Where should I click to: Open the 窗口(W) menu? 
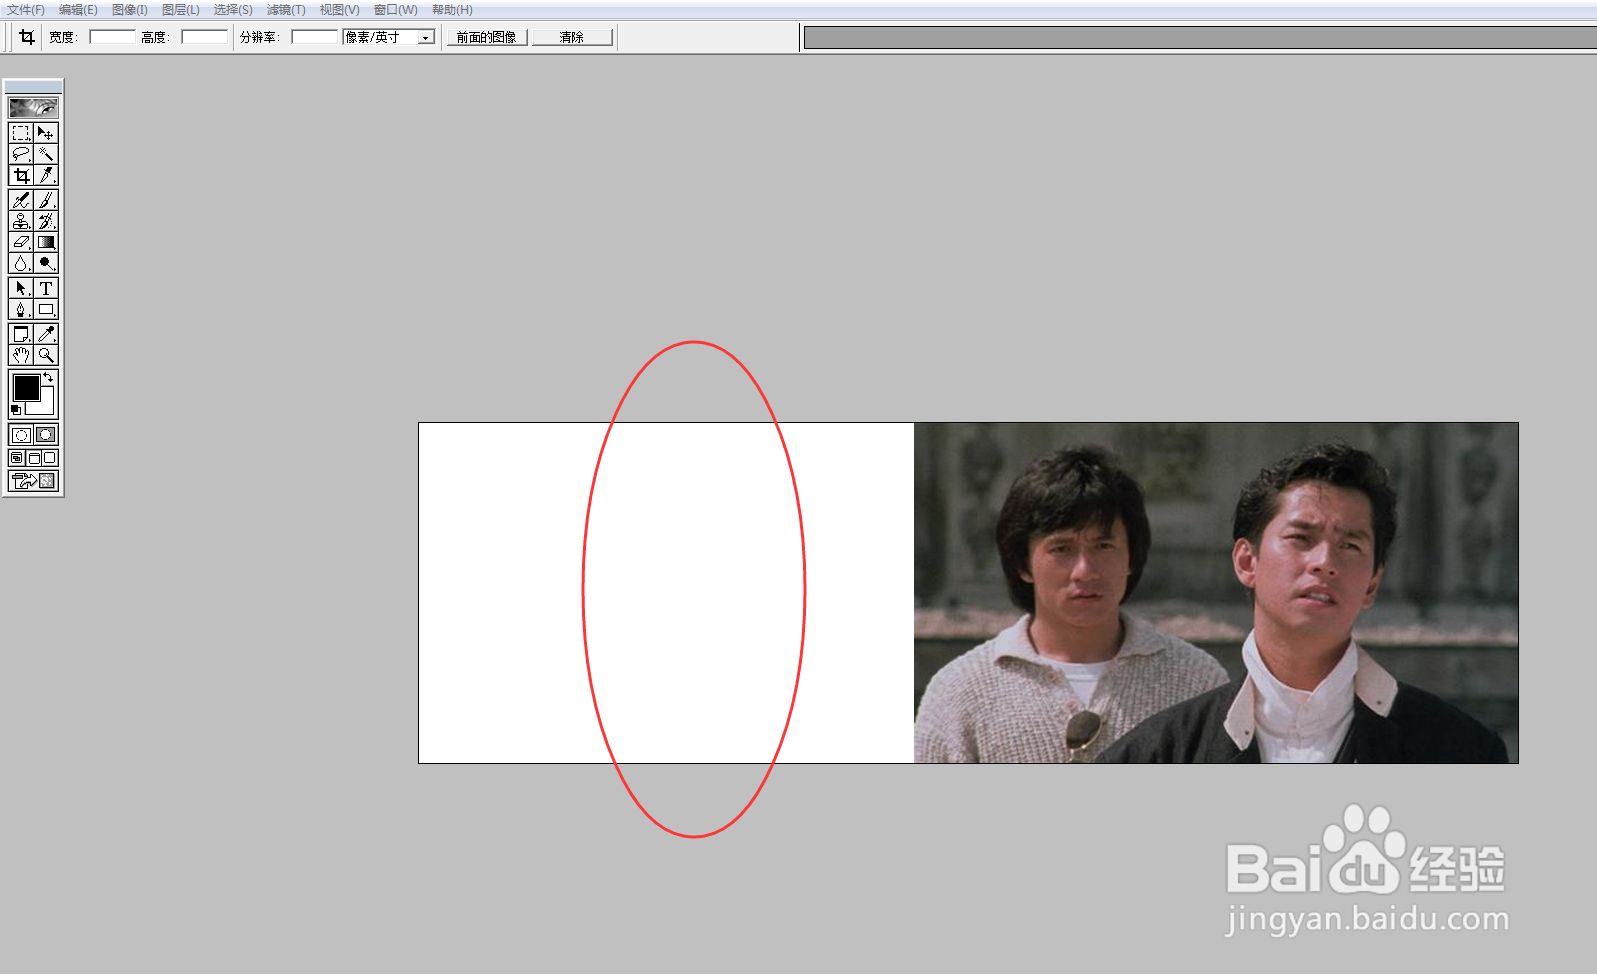coord(396,10)
